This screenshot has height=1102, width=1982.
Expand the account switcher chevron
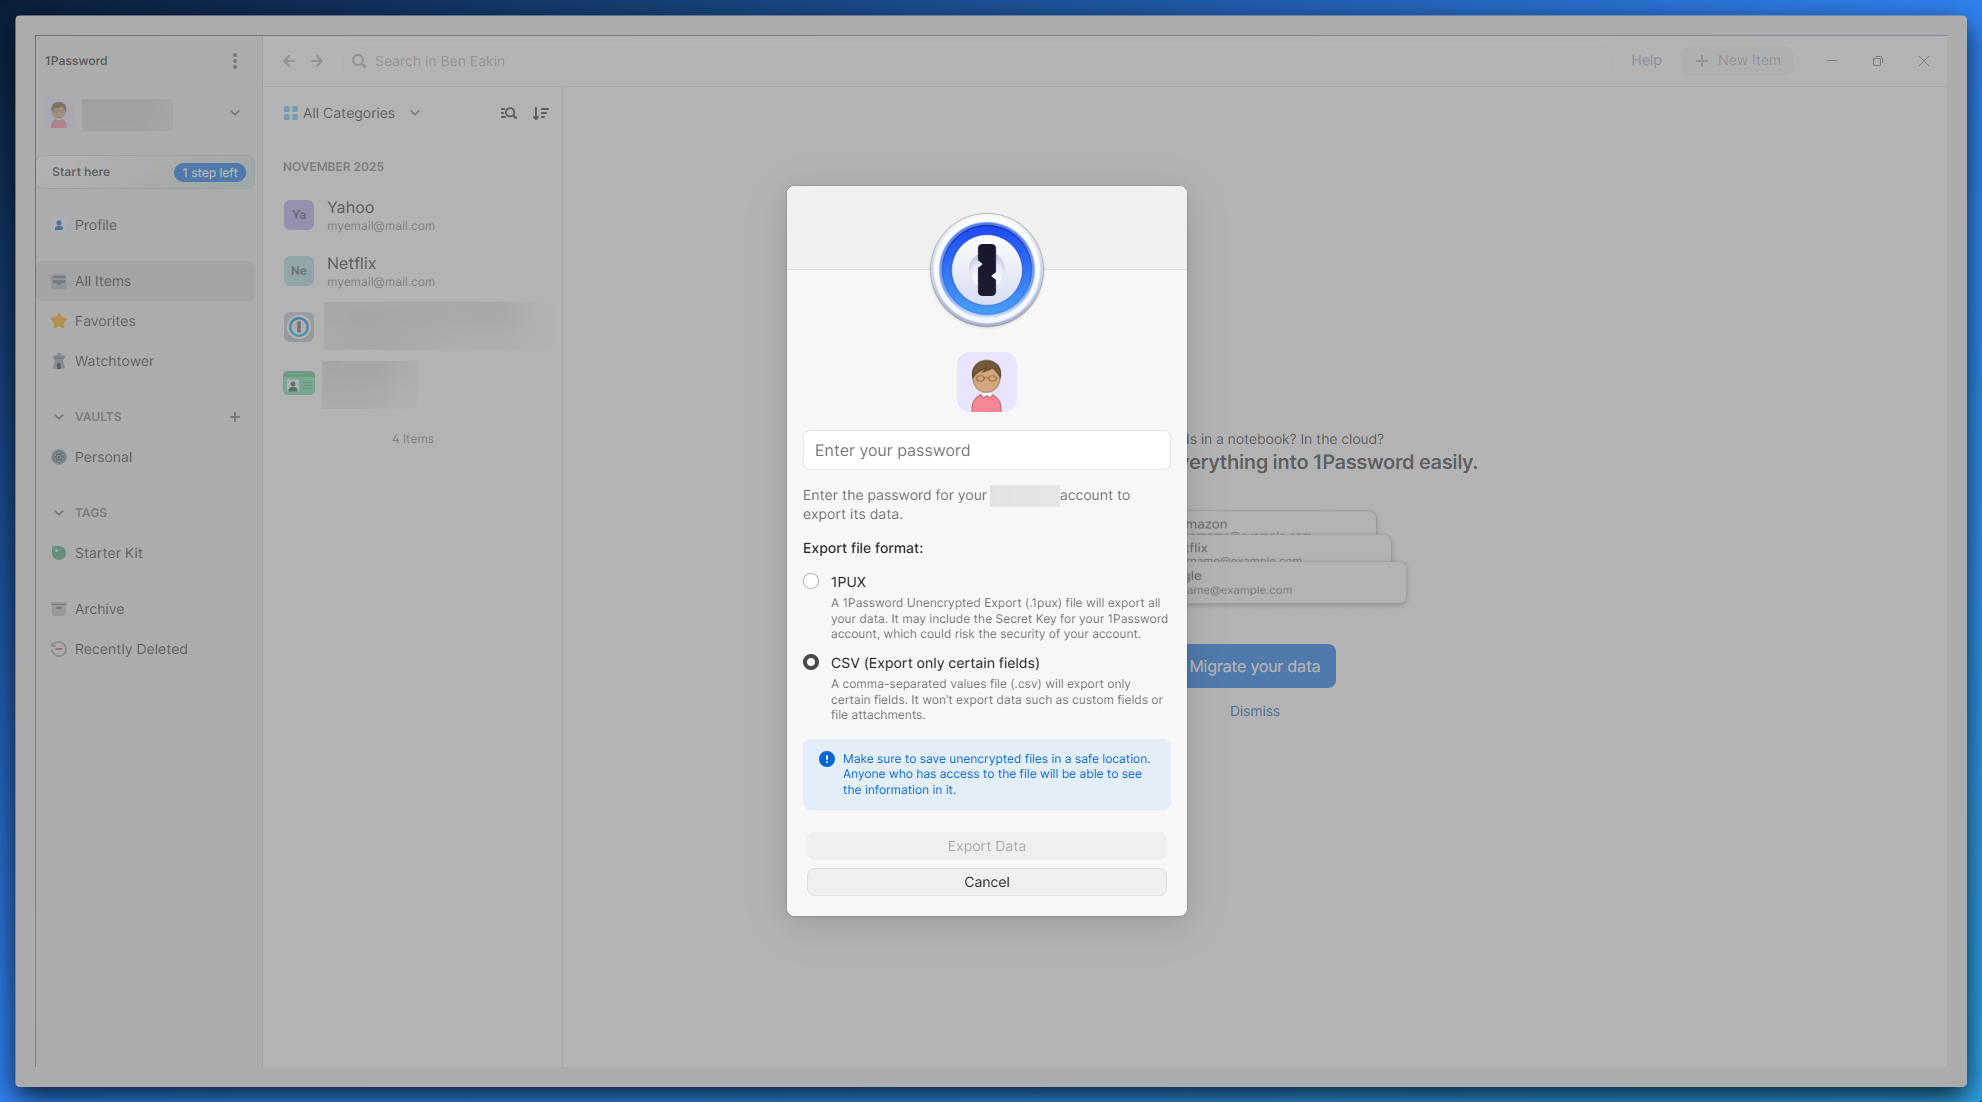click(x=235, y=113)
